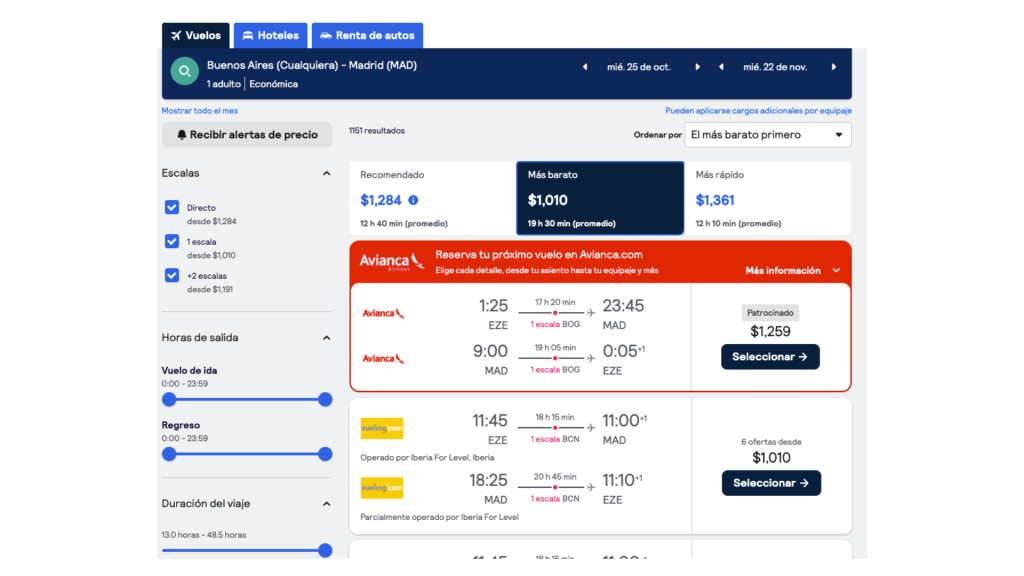
Task: Click Patrocinado sponsored badge
Action: [x=770, y=313]
